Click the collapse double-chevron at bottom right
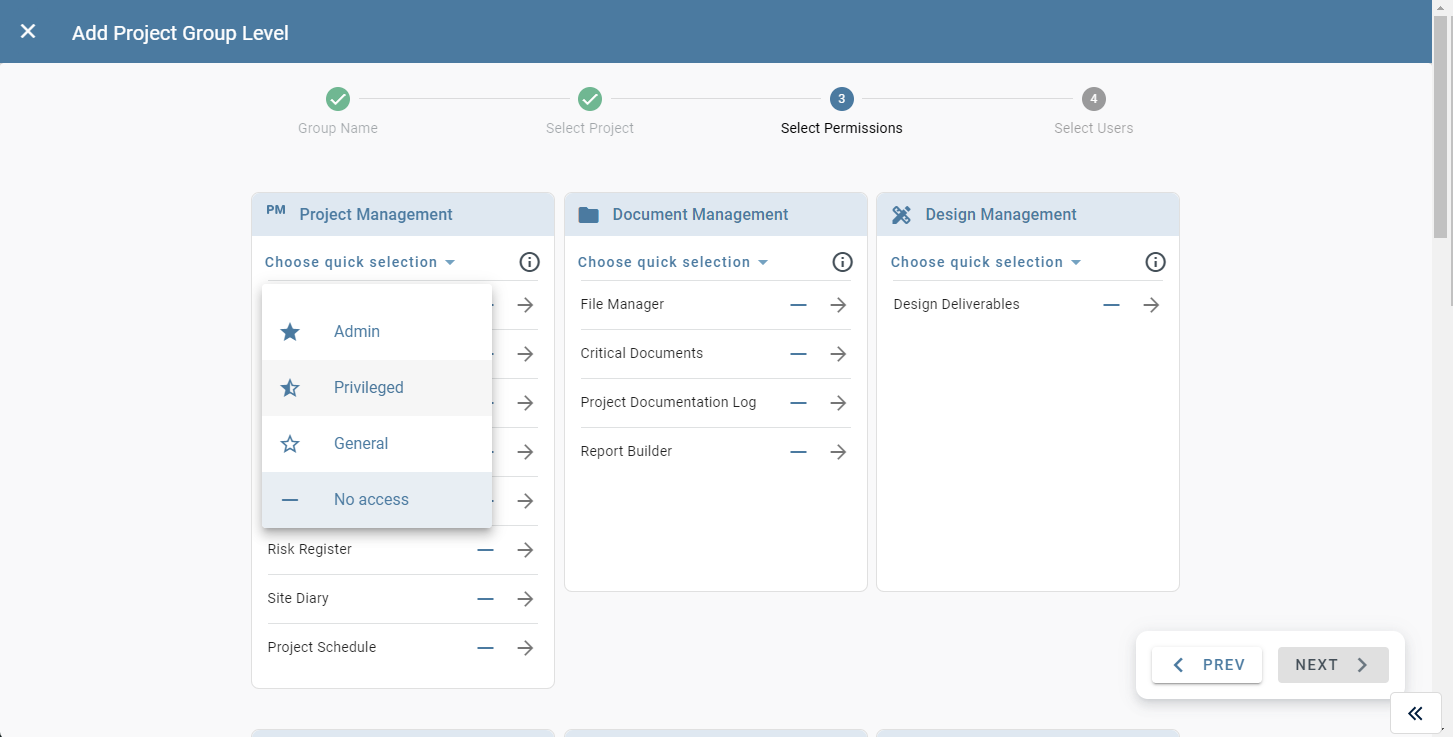 [x=1416, y=713]
